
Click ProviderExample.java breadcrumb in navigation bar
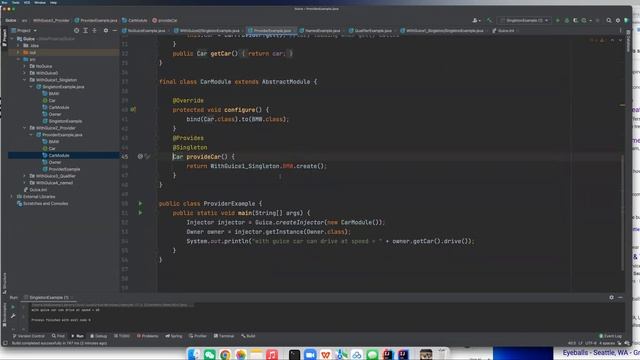(96, 20)
